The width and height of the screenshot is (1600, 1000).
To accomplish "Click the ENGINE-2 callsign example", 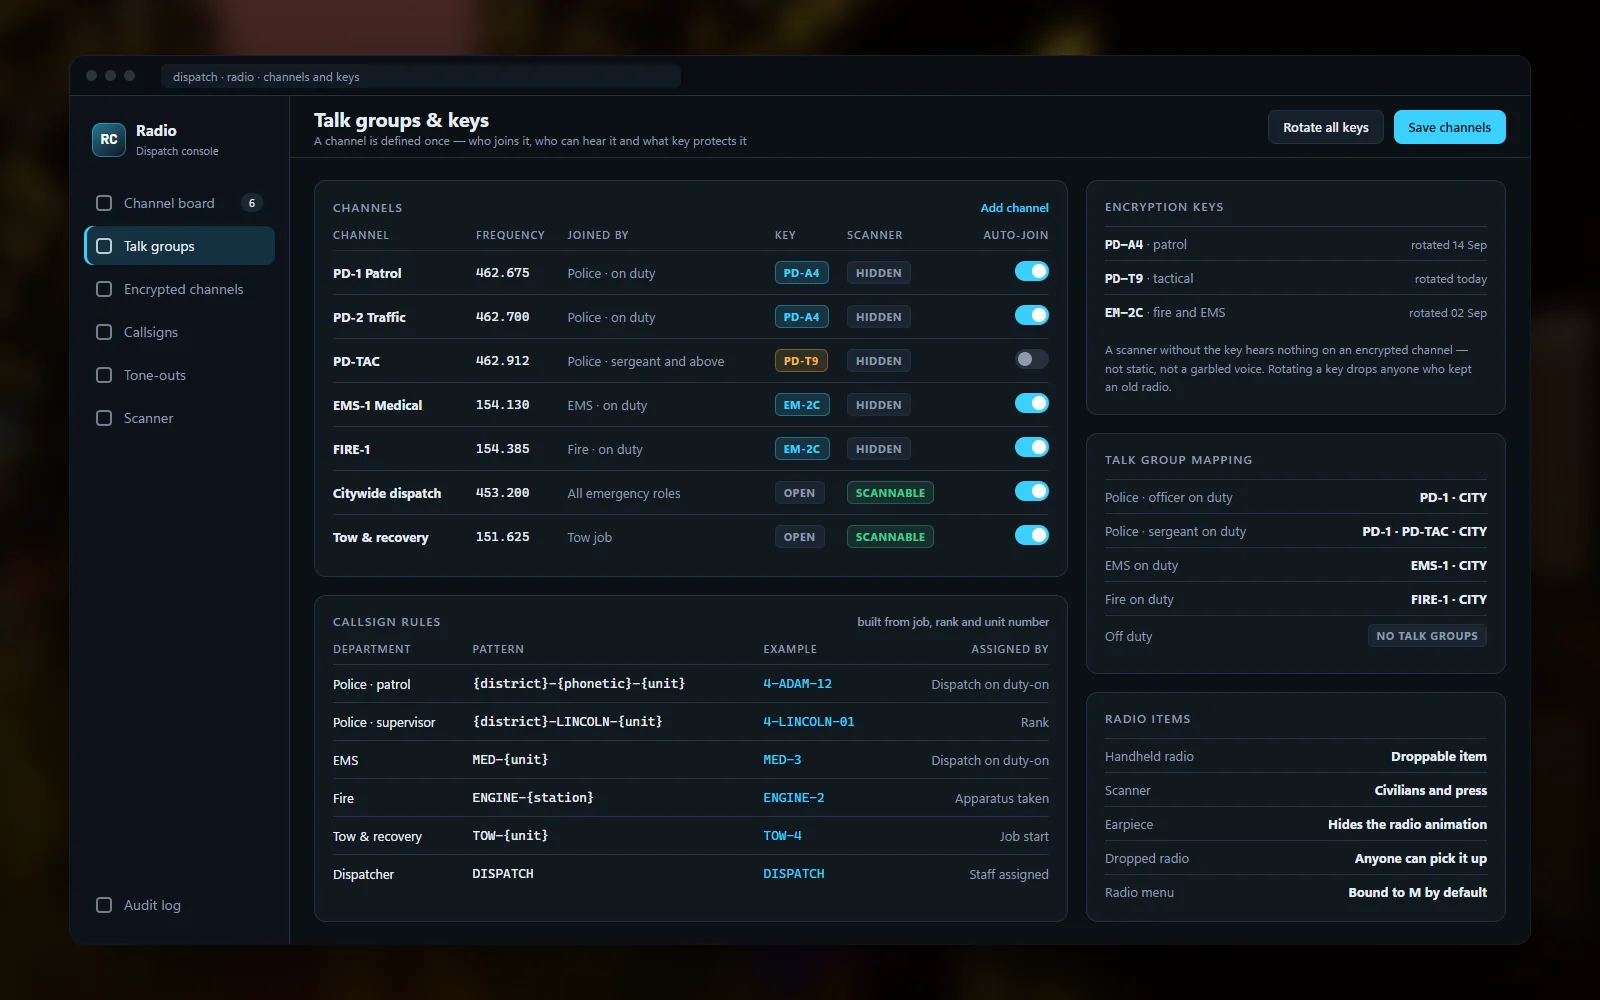I will [x=794, y=798].
